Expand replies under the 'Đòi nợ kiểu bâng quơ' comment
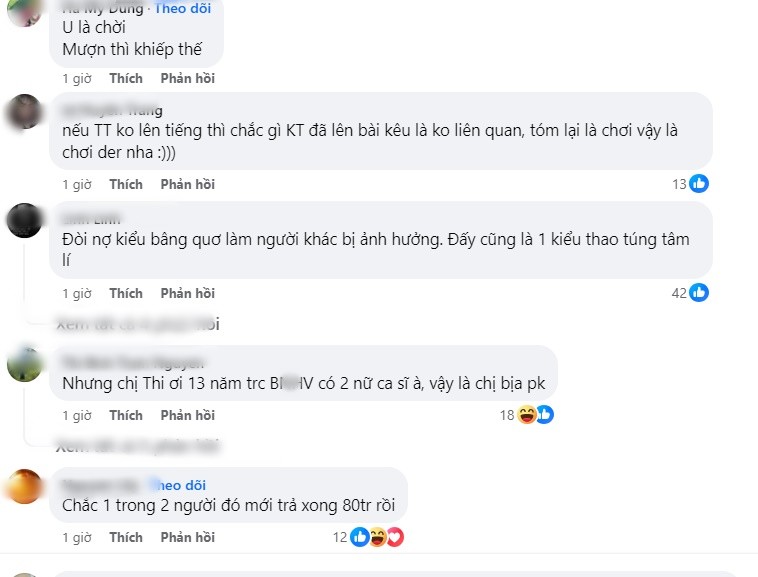 (140, 324)
